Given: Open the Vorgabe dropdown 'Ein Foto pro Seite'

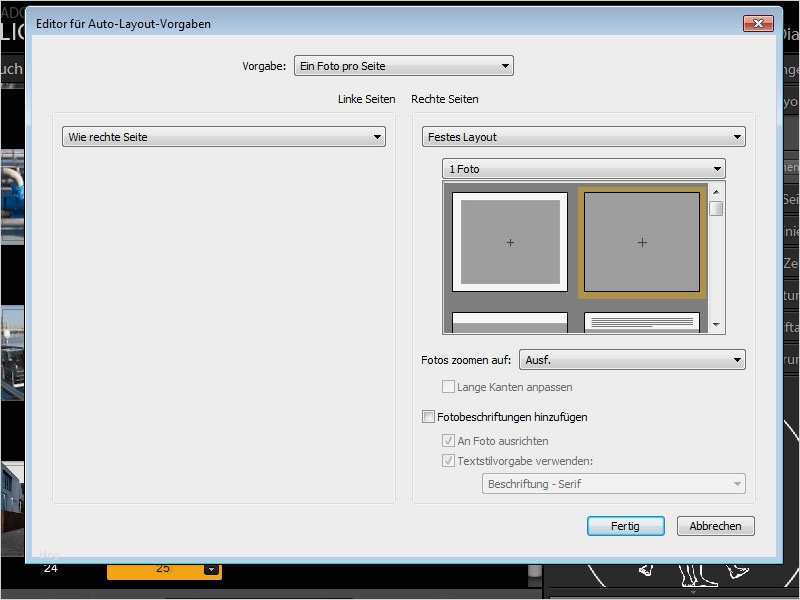Looking at the screenshot, I should 404,66.
